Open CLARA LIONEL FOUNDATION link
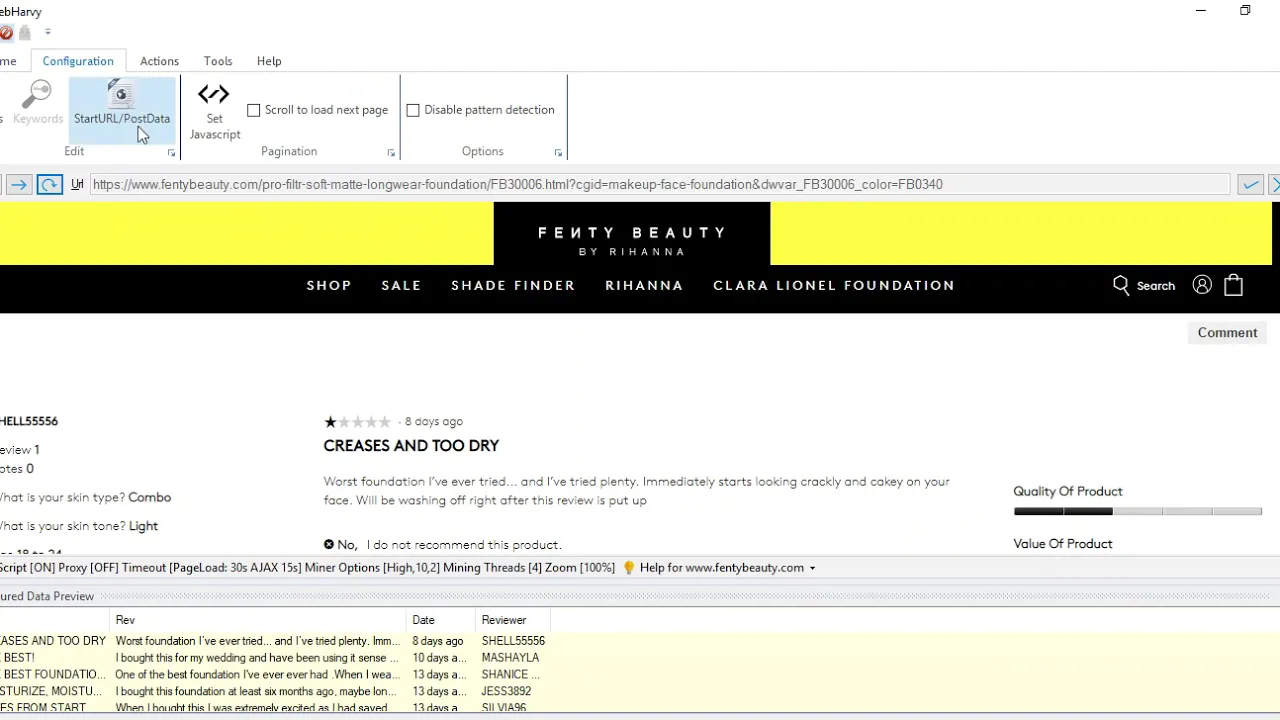 (834, 285)
